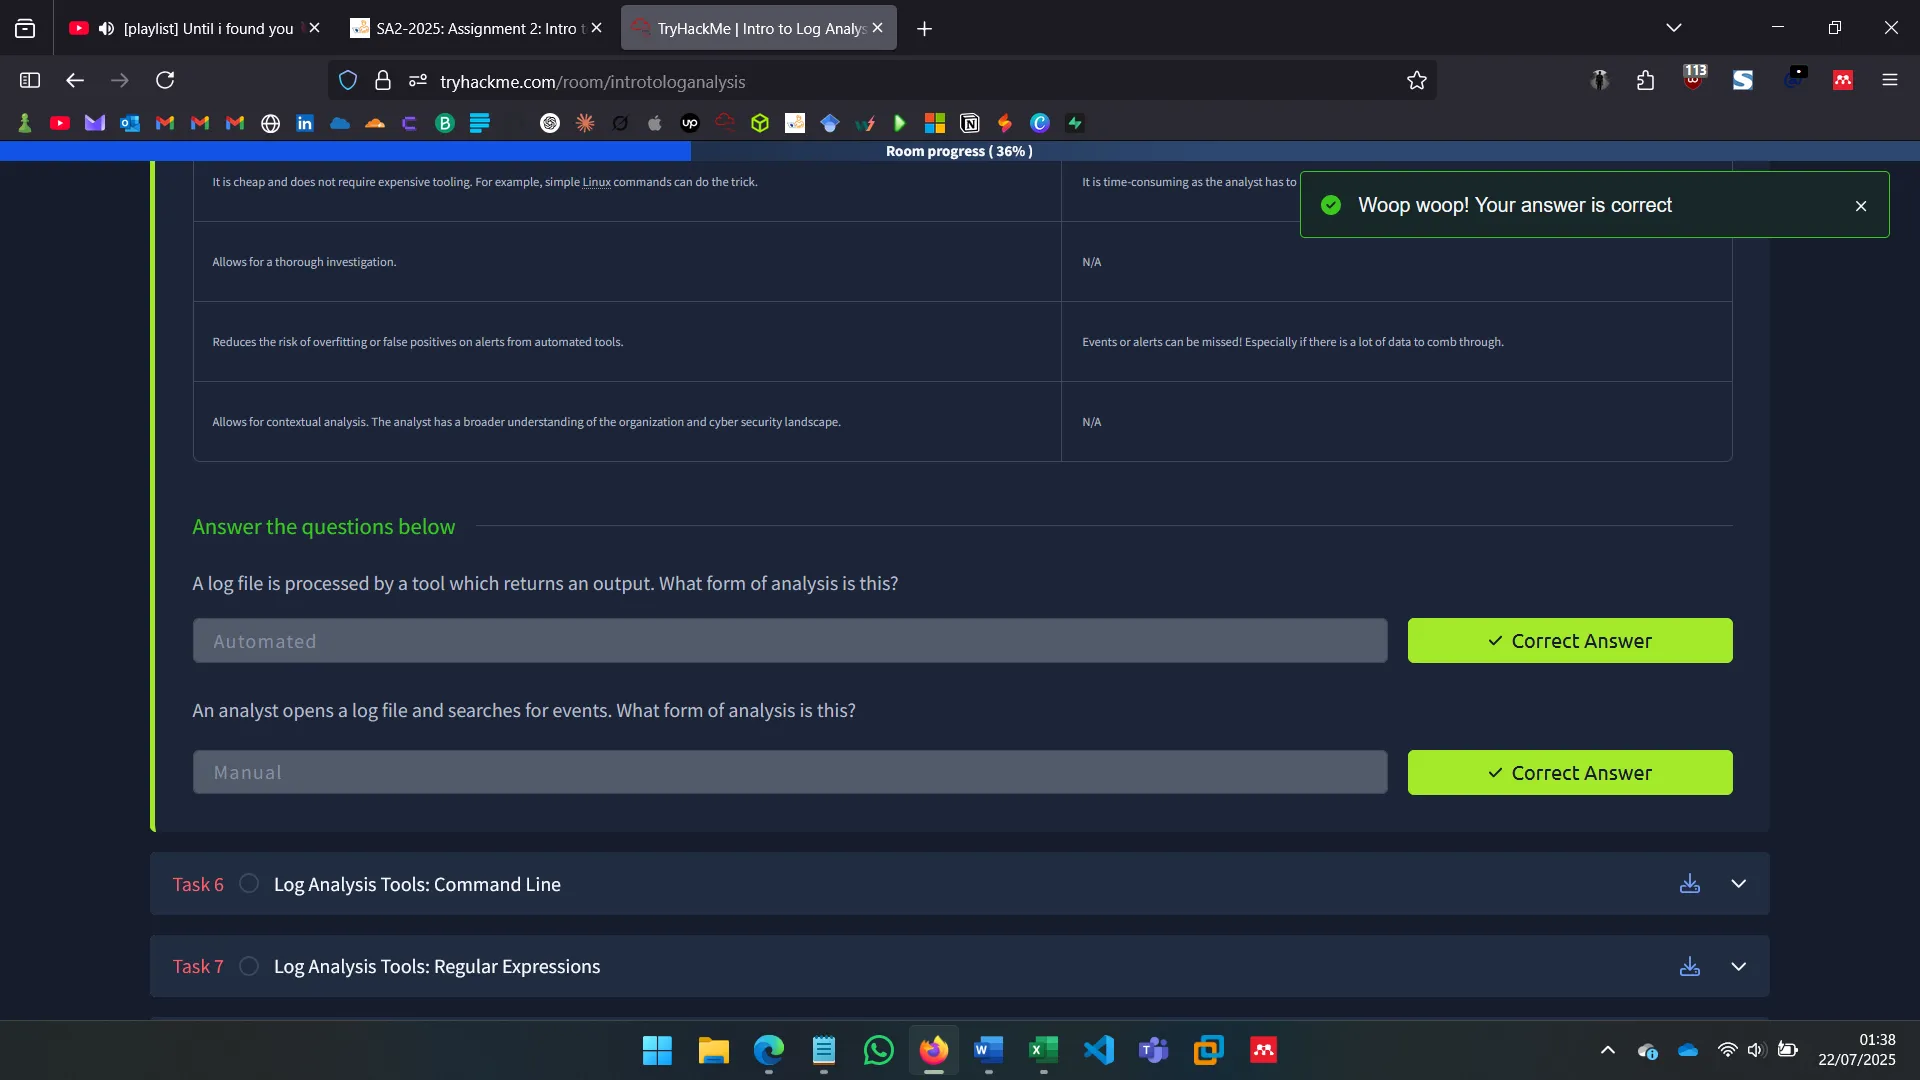Dismiss the correct answer notification
Screen dimensions: 1920x1080
tap(1861, 206)
